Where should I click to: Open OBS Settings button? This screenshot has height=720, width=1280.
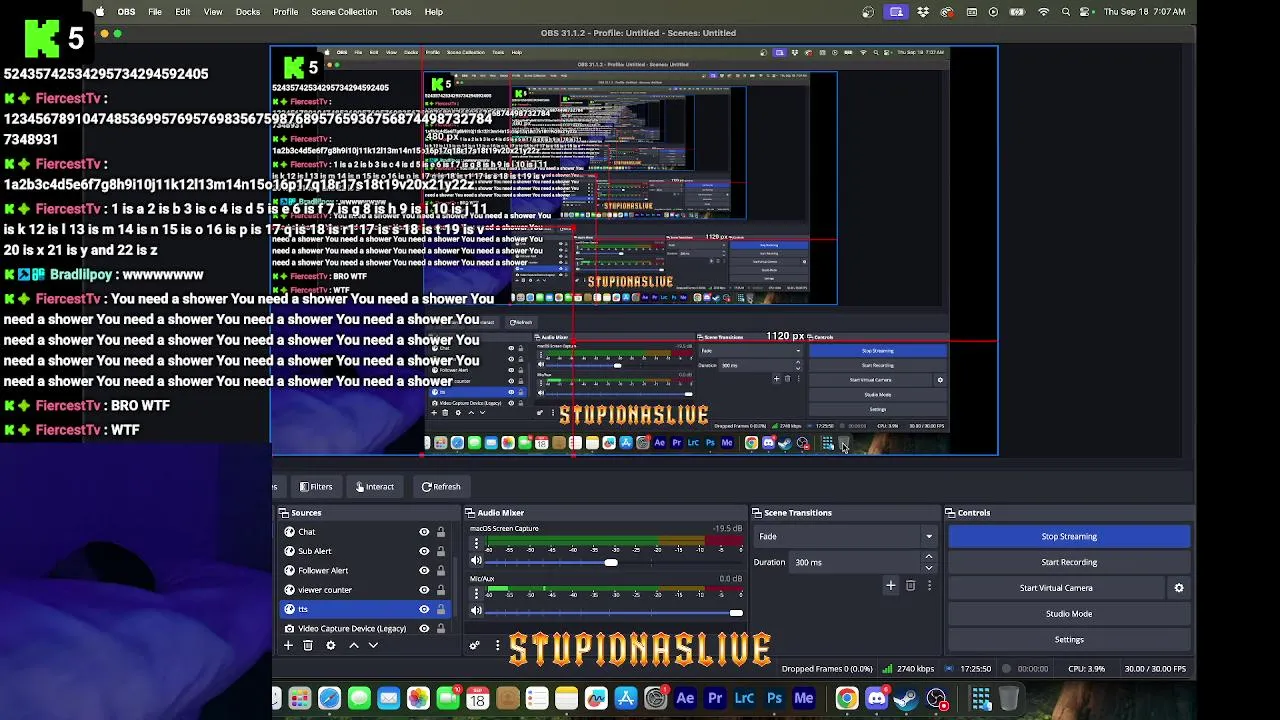pos(1069,640)
